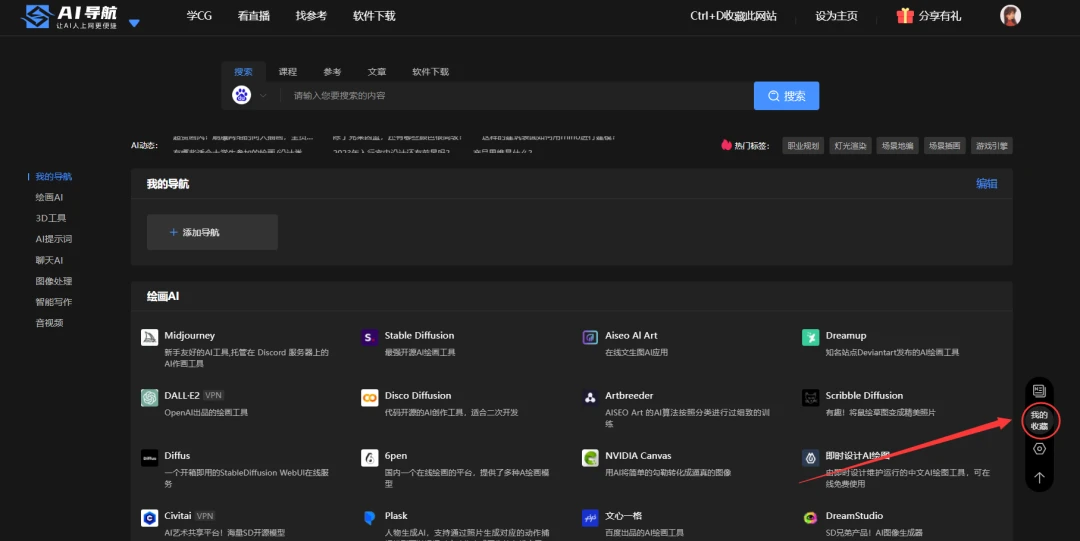This screenshot has height=541, width=1080.
Task: Open the 文心一格 icon
Action: point(590,518)
